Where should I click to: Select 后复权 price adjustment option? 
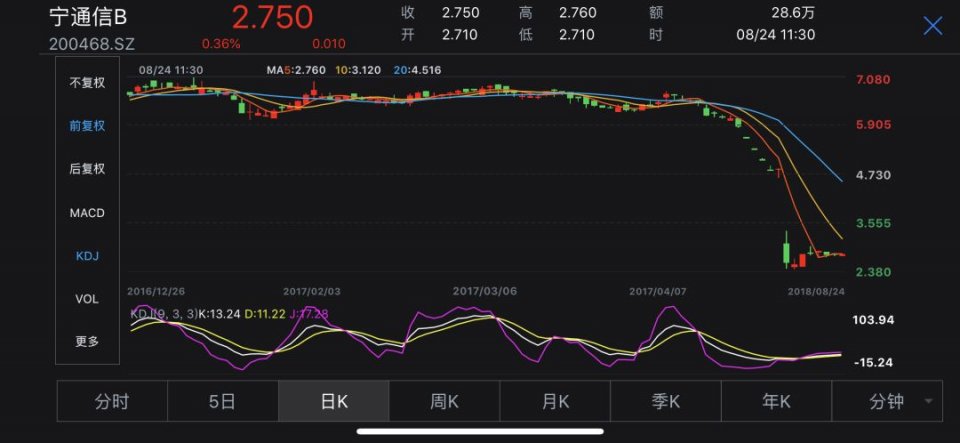[x=87, y=169]
